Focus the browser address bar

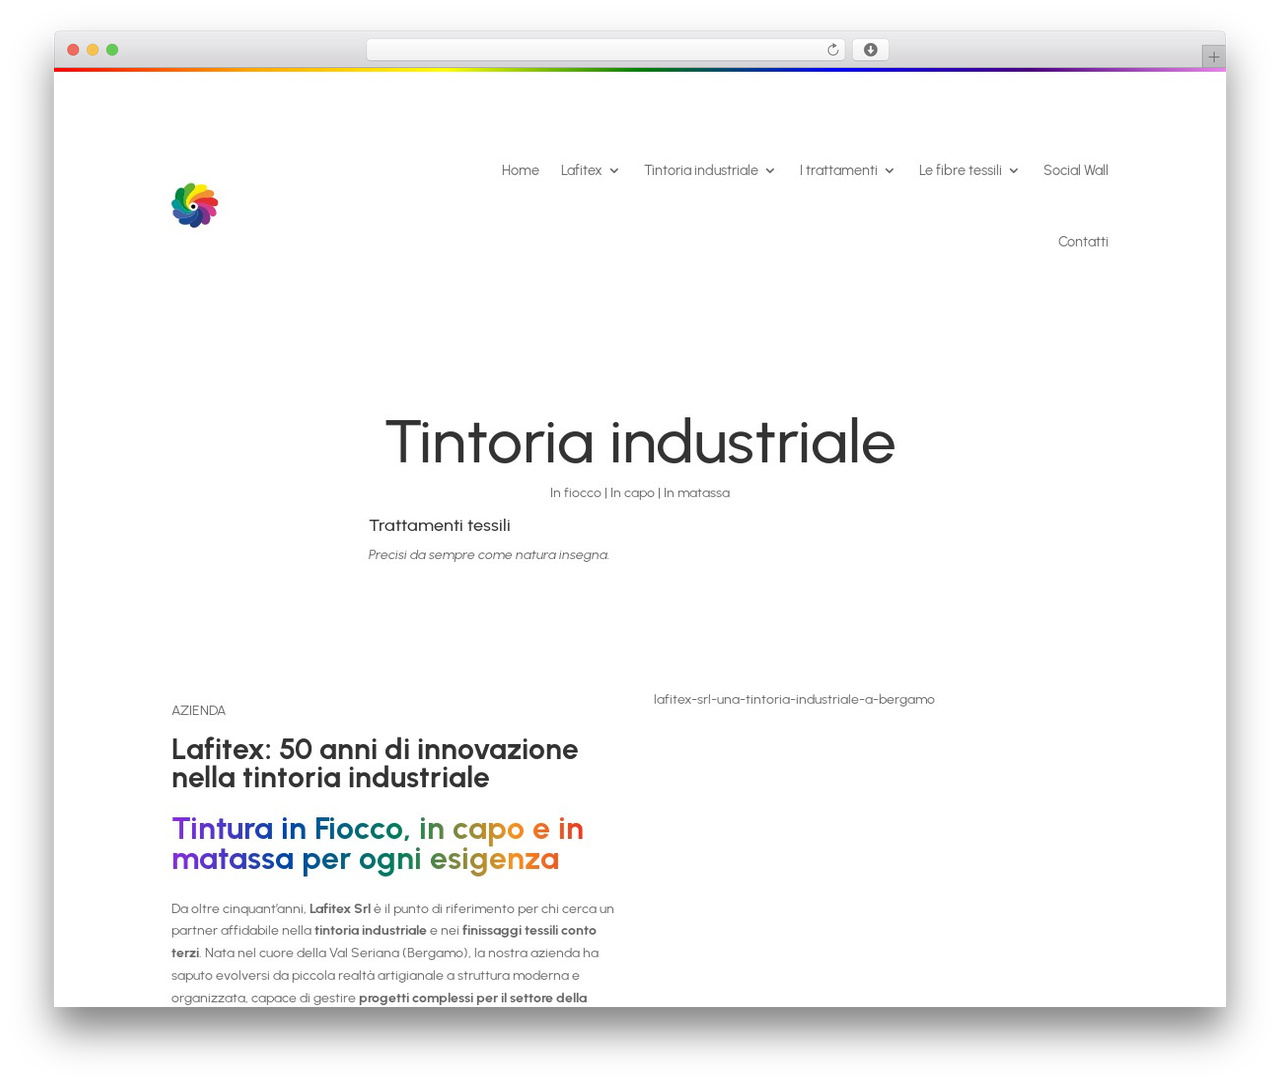click(x=605, y=50)
